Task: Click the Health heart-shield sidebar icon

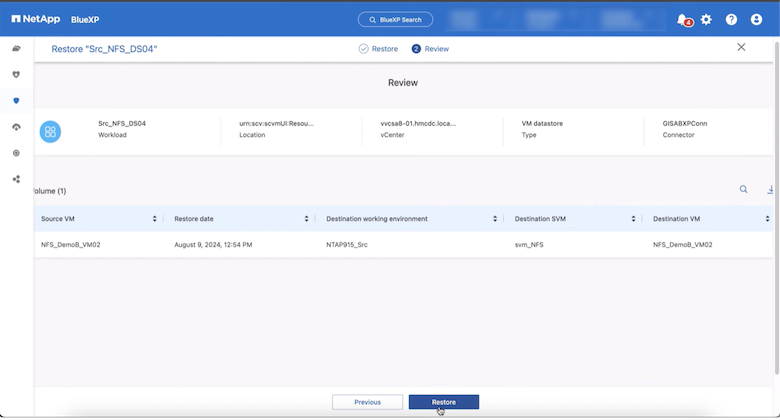Action: (x=16, y=74)
